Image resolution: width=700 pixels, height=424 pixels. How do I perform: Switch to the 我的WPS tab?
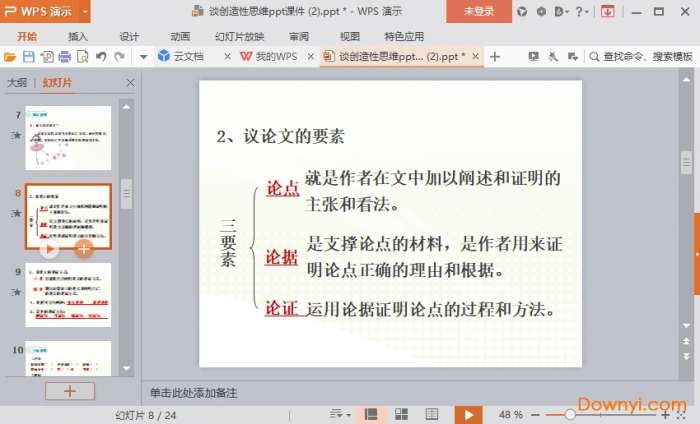pos(269,56)
